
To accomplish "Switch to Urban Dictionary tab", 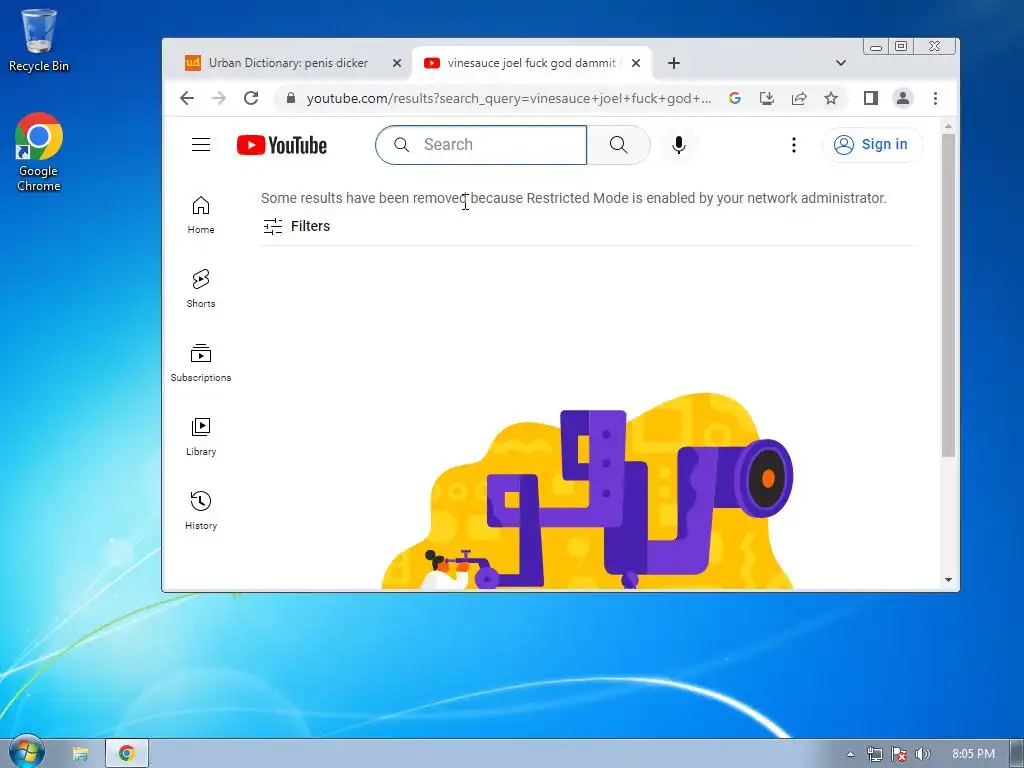I will (x=288, y=63).
